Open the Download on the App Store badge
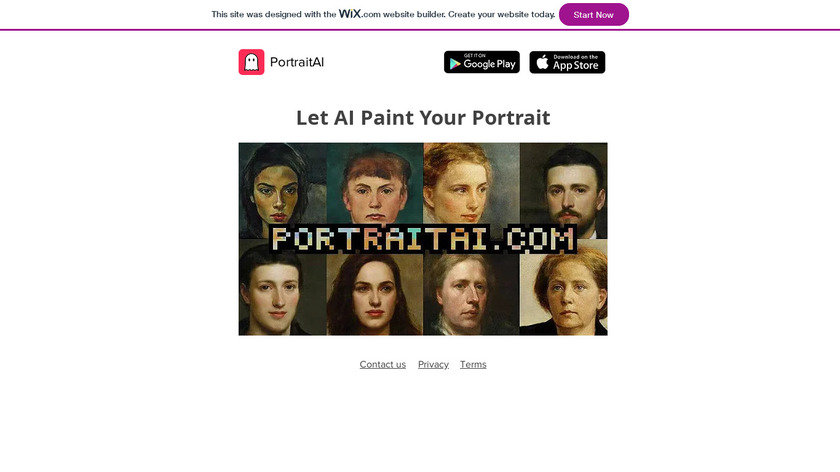Viewport: 840px width, 472px height. (567, 62)
